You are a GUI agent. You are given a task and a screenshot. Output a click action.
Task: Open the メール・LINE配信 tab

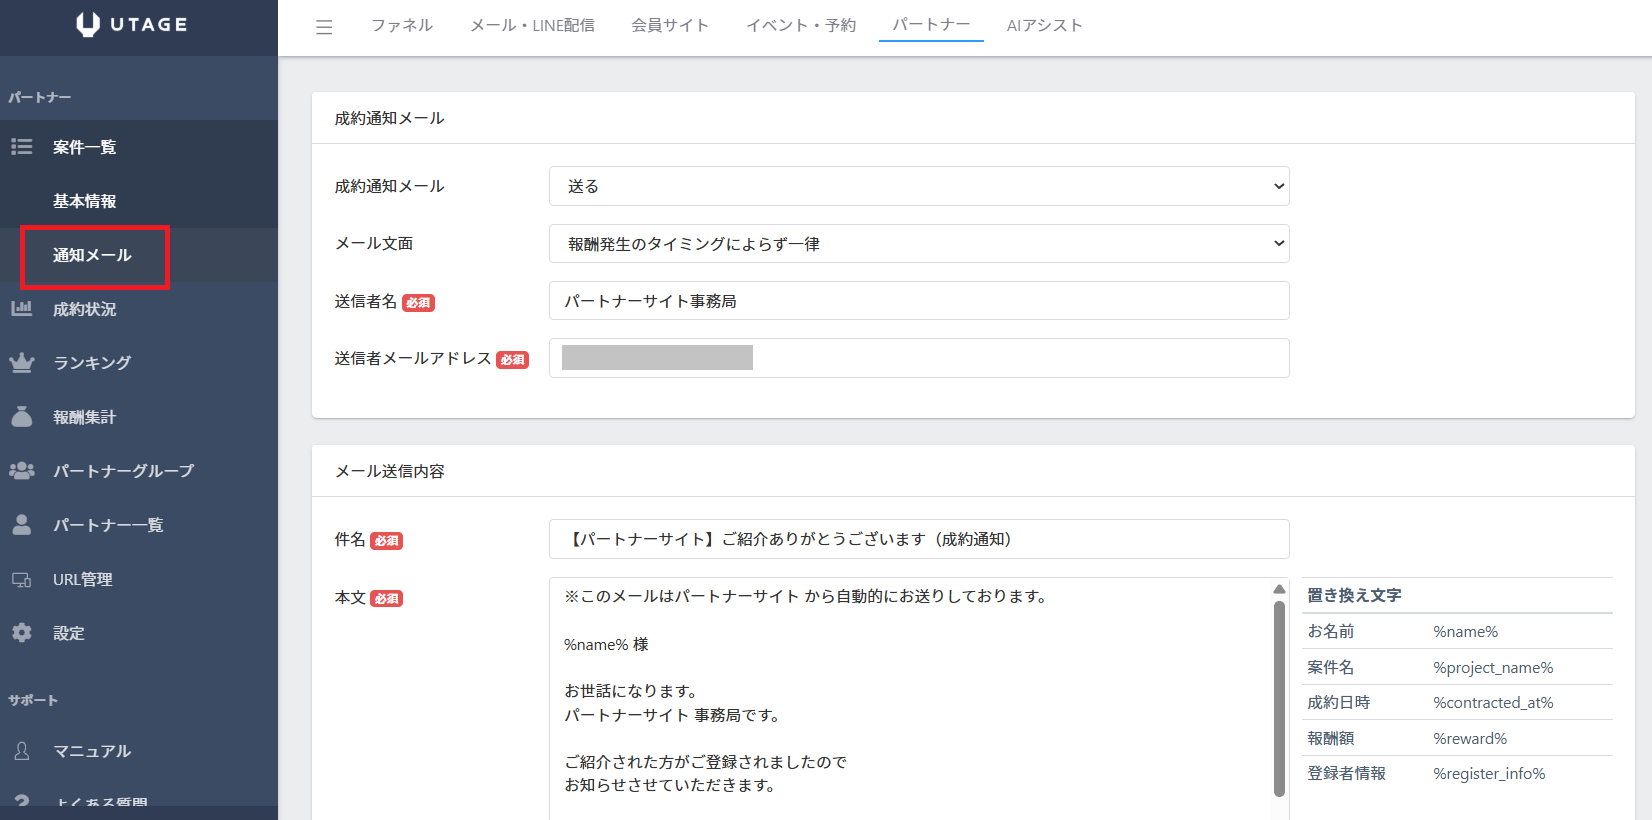pos(532,26)
